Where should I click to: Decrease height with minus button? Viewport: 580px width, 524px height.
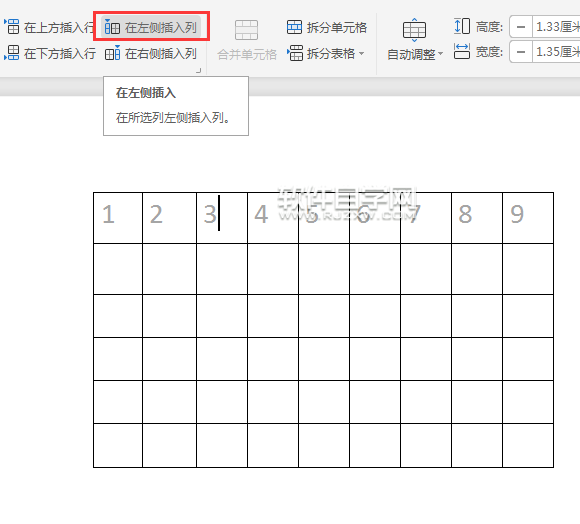pyautogui.click(x=521, y=27)
